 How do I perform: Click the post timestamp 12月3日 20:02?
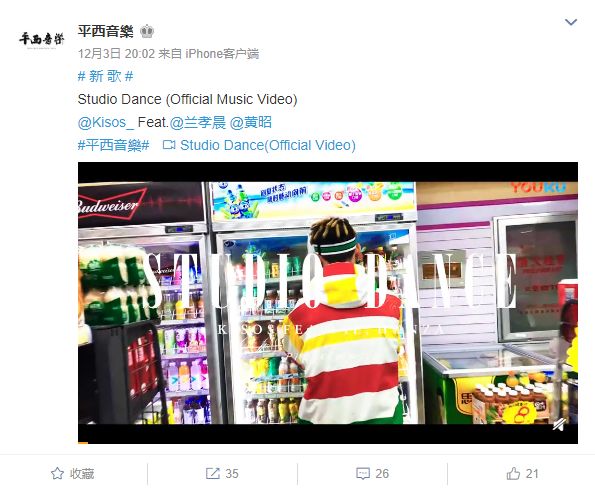pyautogui.click(x=116, y=53)
